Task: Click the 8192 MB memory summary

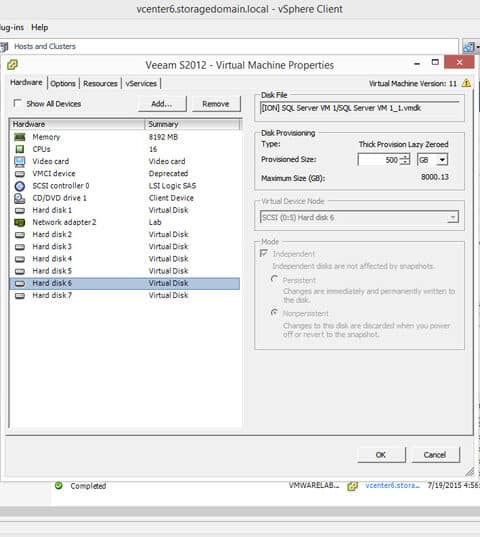Action: [x=163, y=137]
